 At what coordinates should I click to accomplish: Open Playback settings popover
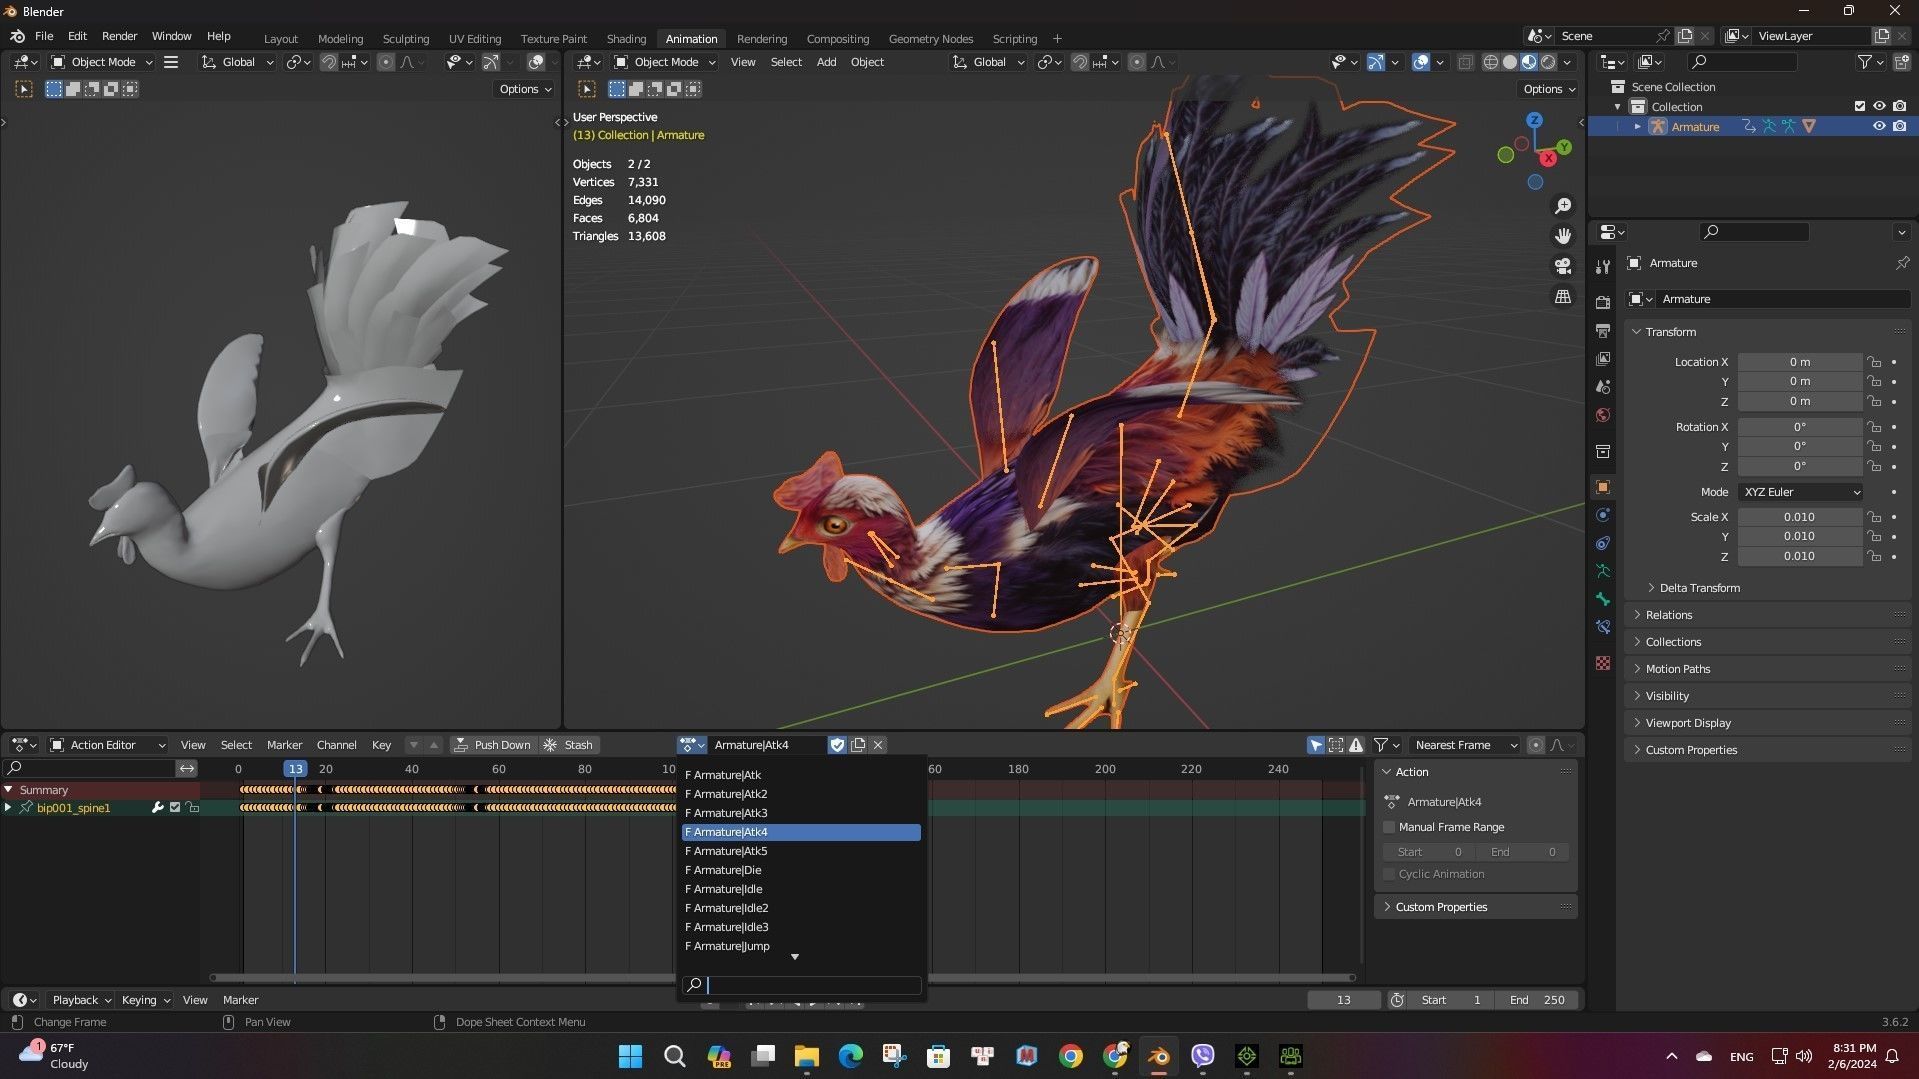tap(81, 1000)
